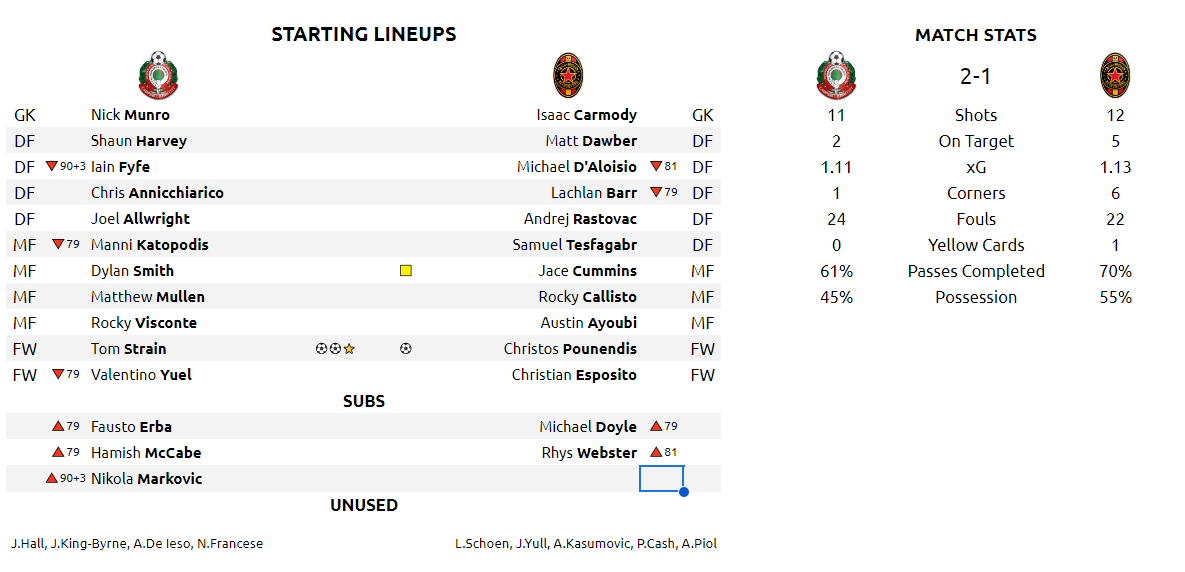Click the sub-off arrow next to Iain Fyfe
Screen dimensions: 1185x572
pyautogui.click(x=52, y=167)
